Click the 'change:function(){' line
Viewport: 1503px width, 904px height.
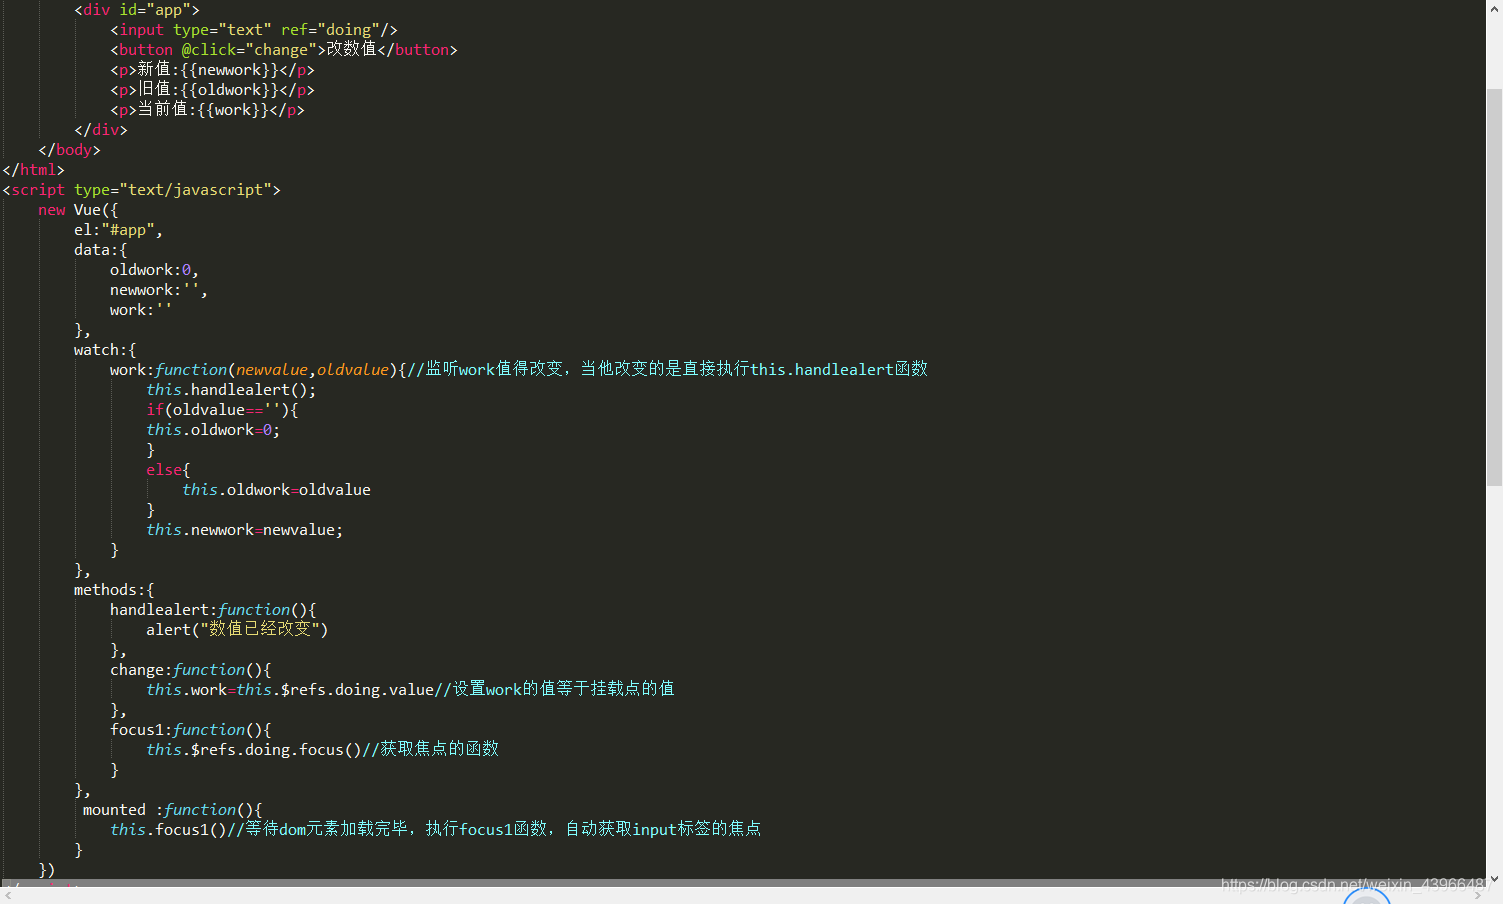(191, 670)
